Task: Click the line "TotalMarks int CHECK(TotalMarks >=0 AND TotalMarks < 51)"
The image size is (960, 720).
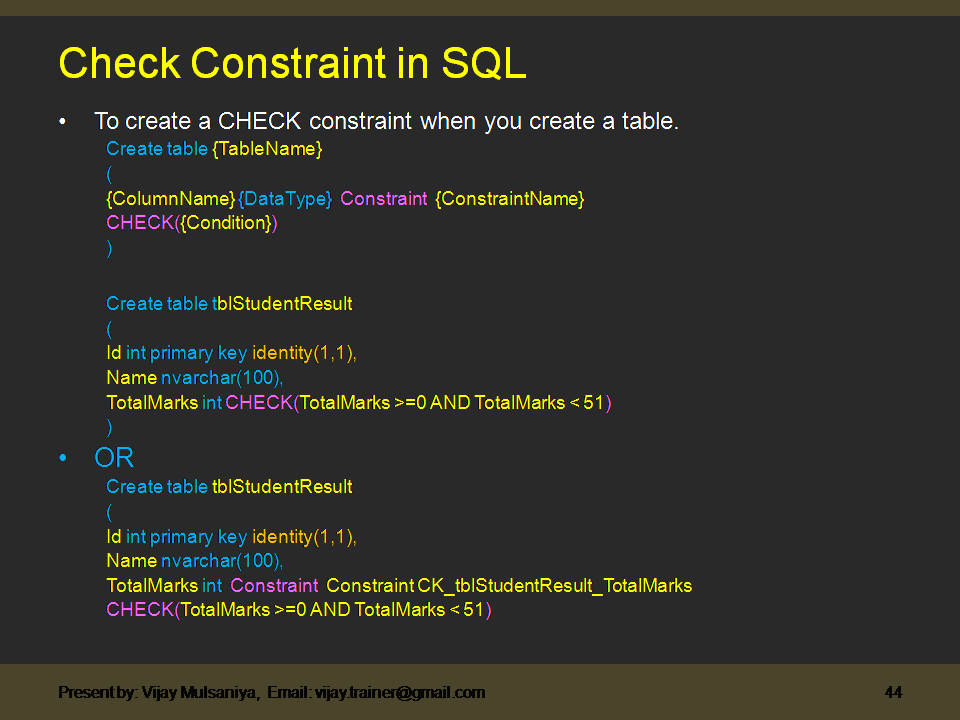Action: coord(359,403)
